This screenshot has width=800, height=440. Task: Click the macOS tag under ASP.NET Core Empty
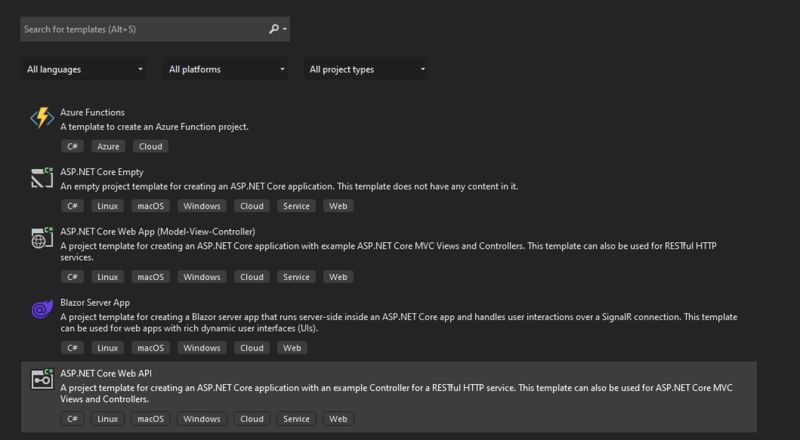click(x=151, y=206)
